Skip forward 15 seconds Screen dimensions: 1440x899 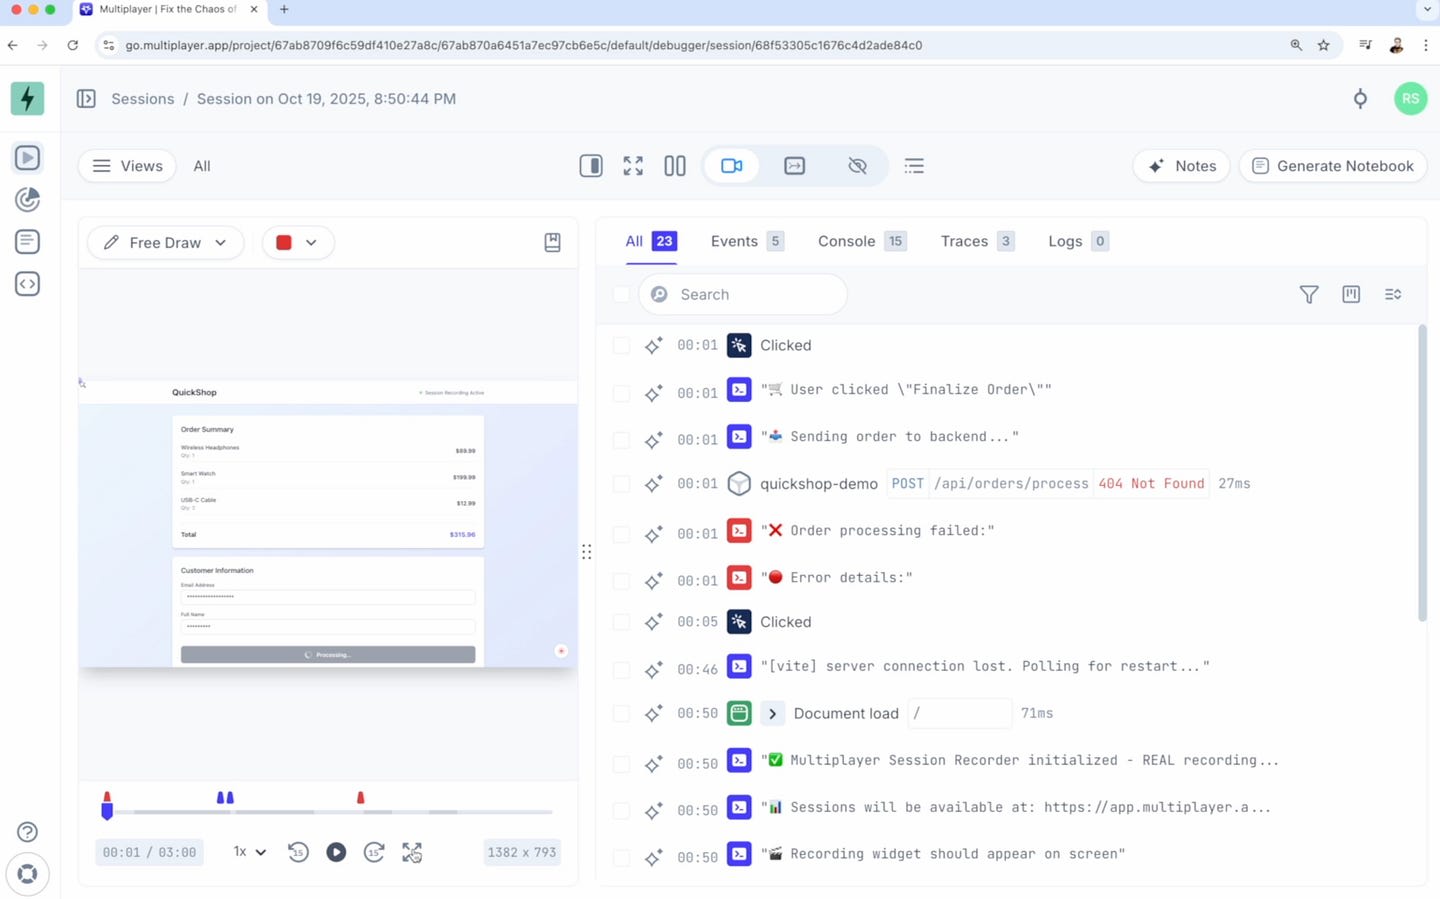[374, 852]
